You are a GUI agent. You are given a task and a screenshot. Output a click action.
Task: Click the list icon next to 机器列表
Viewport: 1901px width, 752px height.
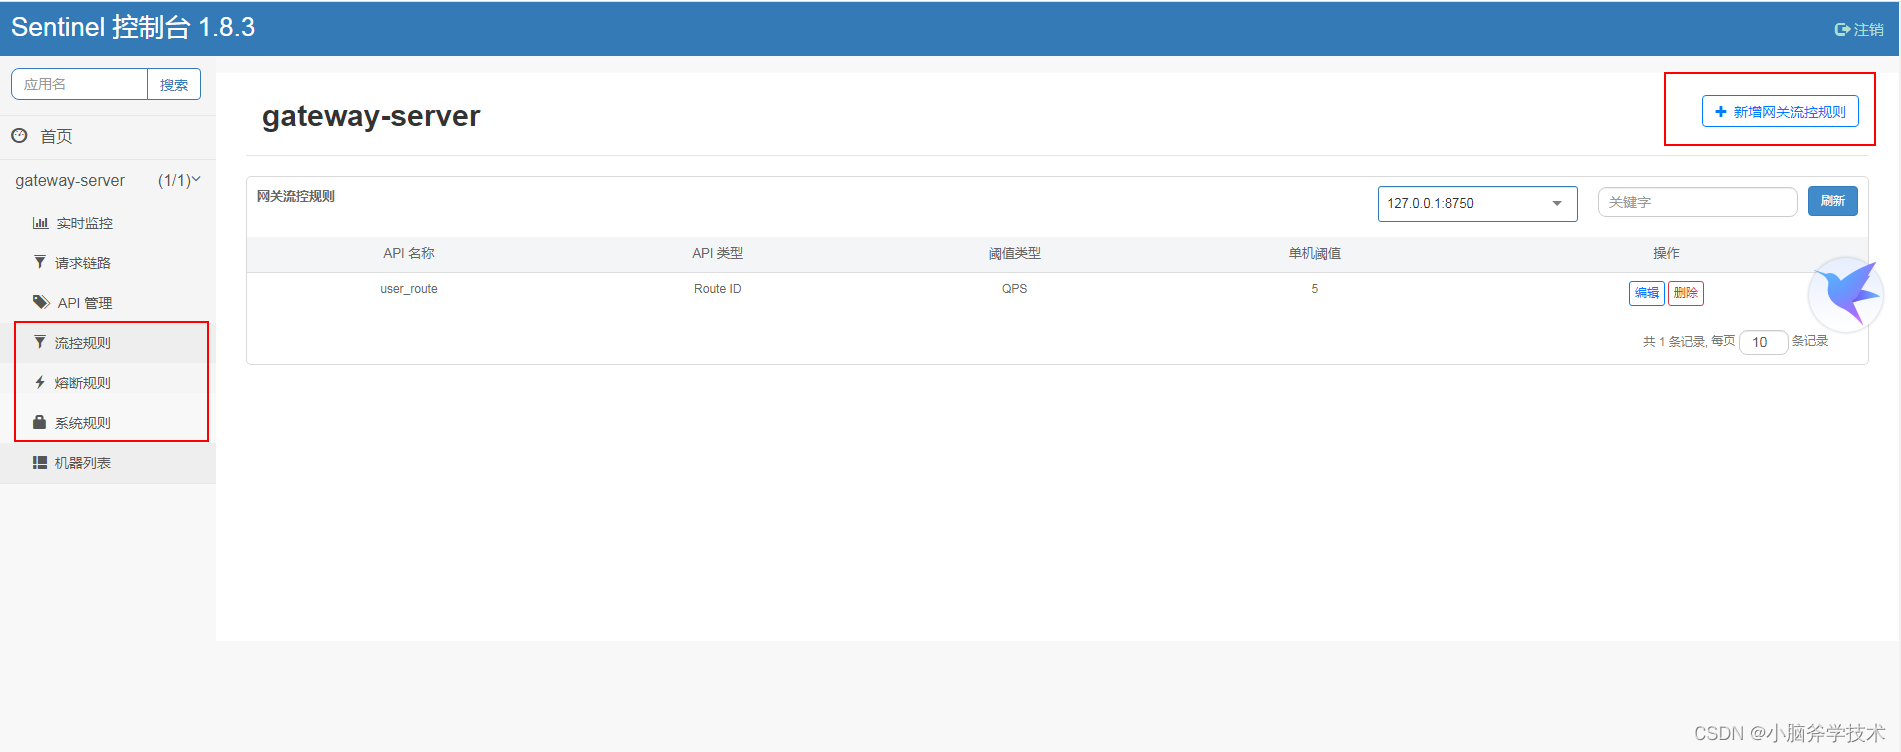coord(40,462)
